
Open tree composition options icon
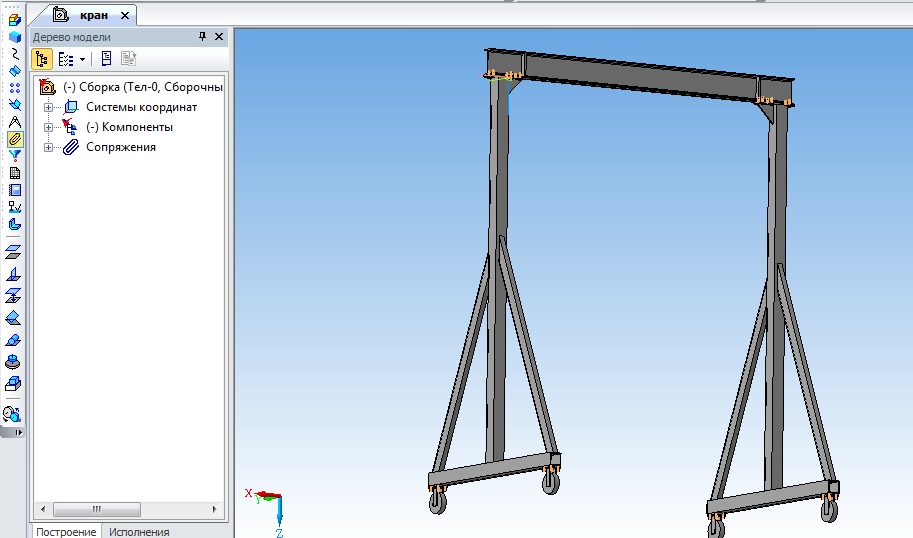[x=66, y=59]
